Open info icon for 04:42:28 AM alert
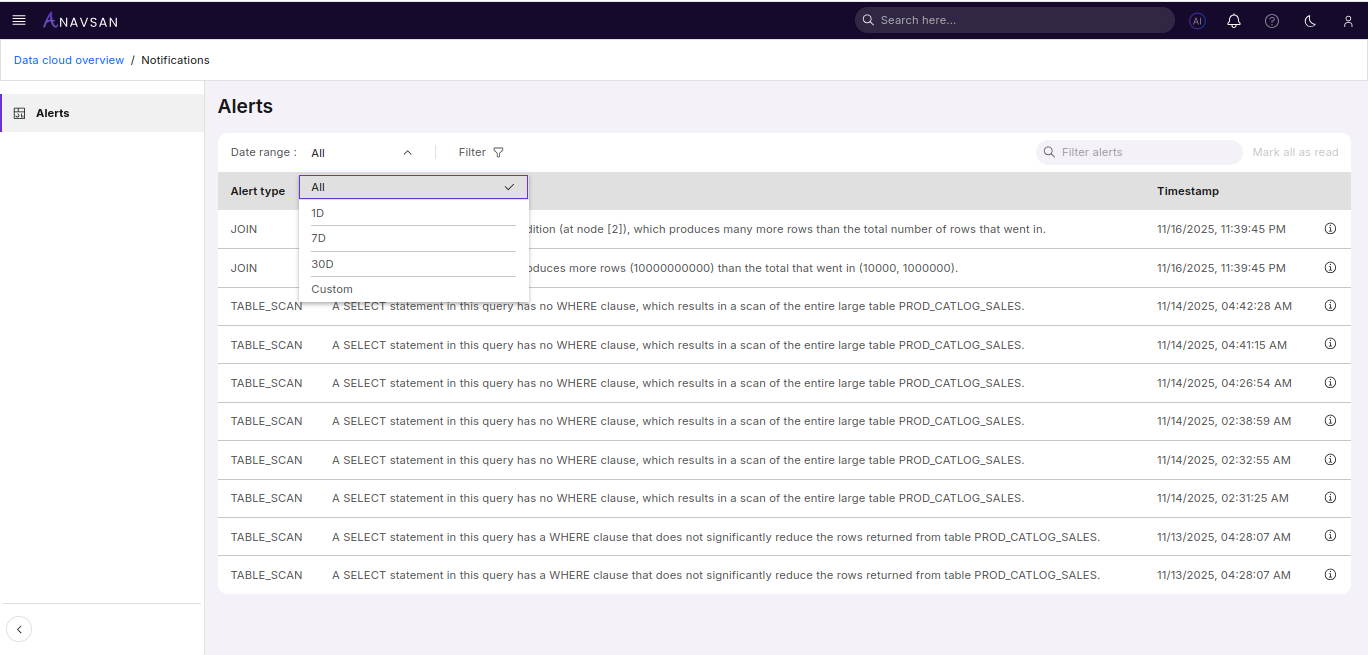 tap(1330, 306)
